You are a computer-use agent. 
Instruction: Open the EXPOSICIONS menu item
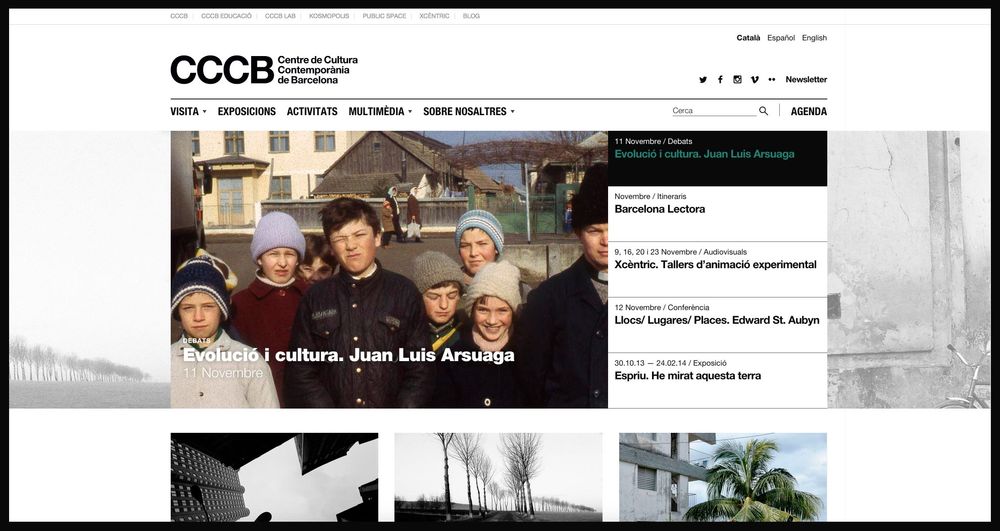click(247, 111)
